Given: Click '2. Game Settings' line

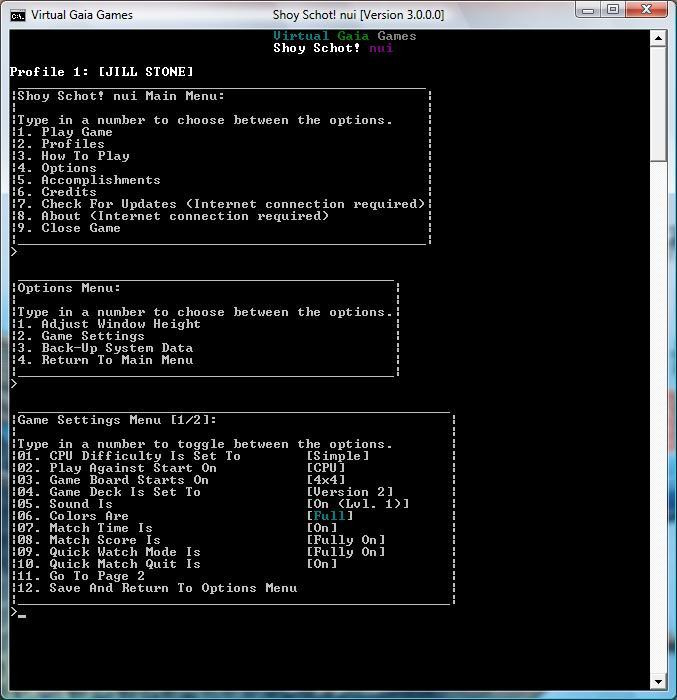Looking at the screenshot, I should (81, 337).
